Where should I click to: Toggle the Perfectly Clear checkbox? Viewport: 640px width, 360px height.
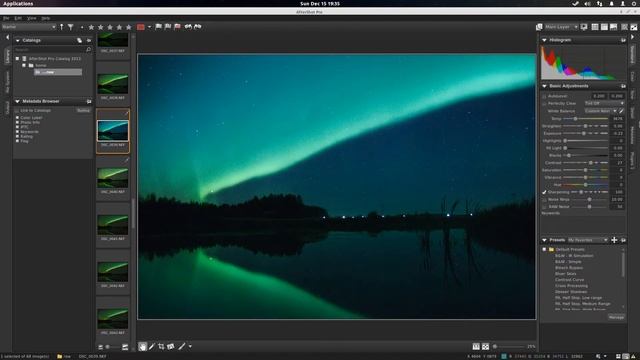(x=544, y=104)
